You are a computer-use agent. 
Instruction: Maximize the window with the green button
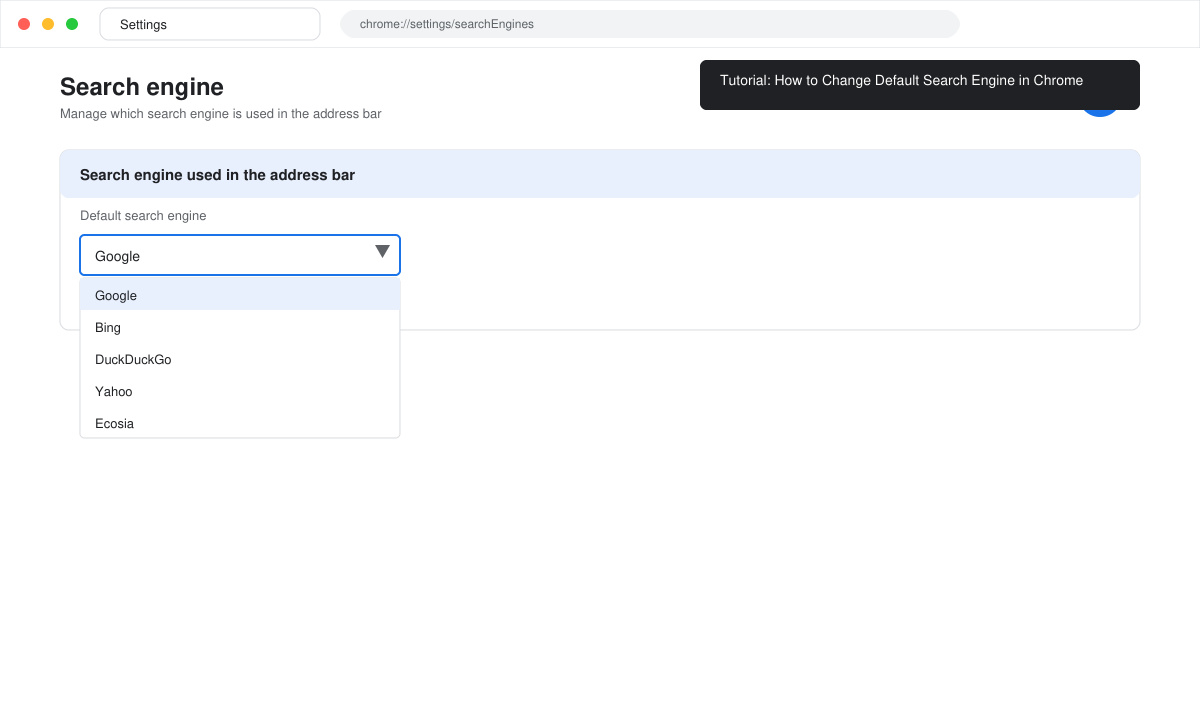[x=72, y=24]
